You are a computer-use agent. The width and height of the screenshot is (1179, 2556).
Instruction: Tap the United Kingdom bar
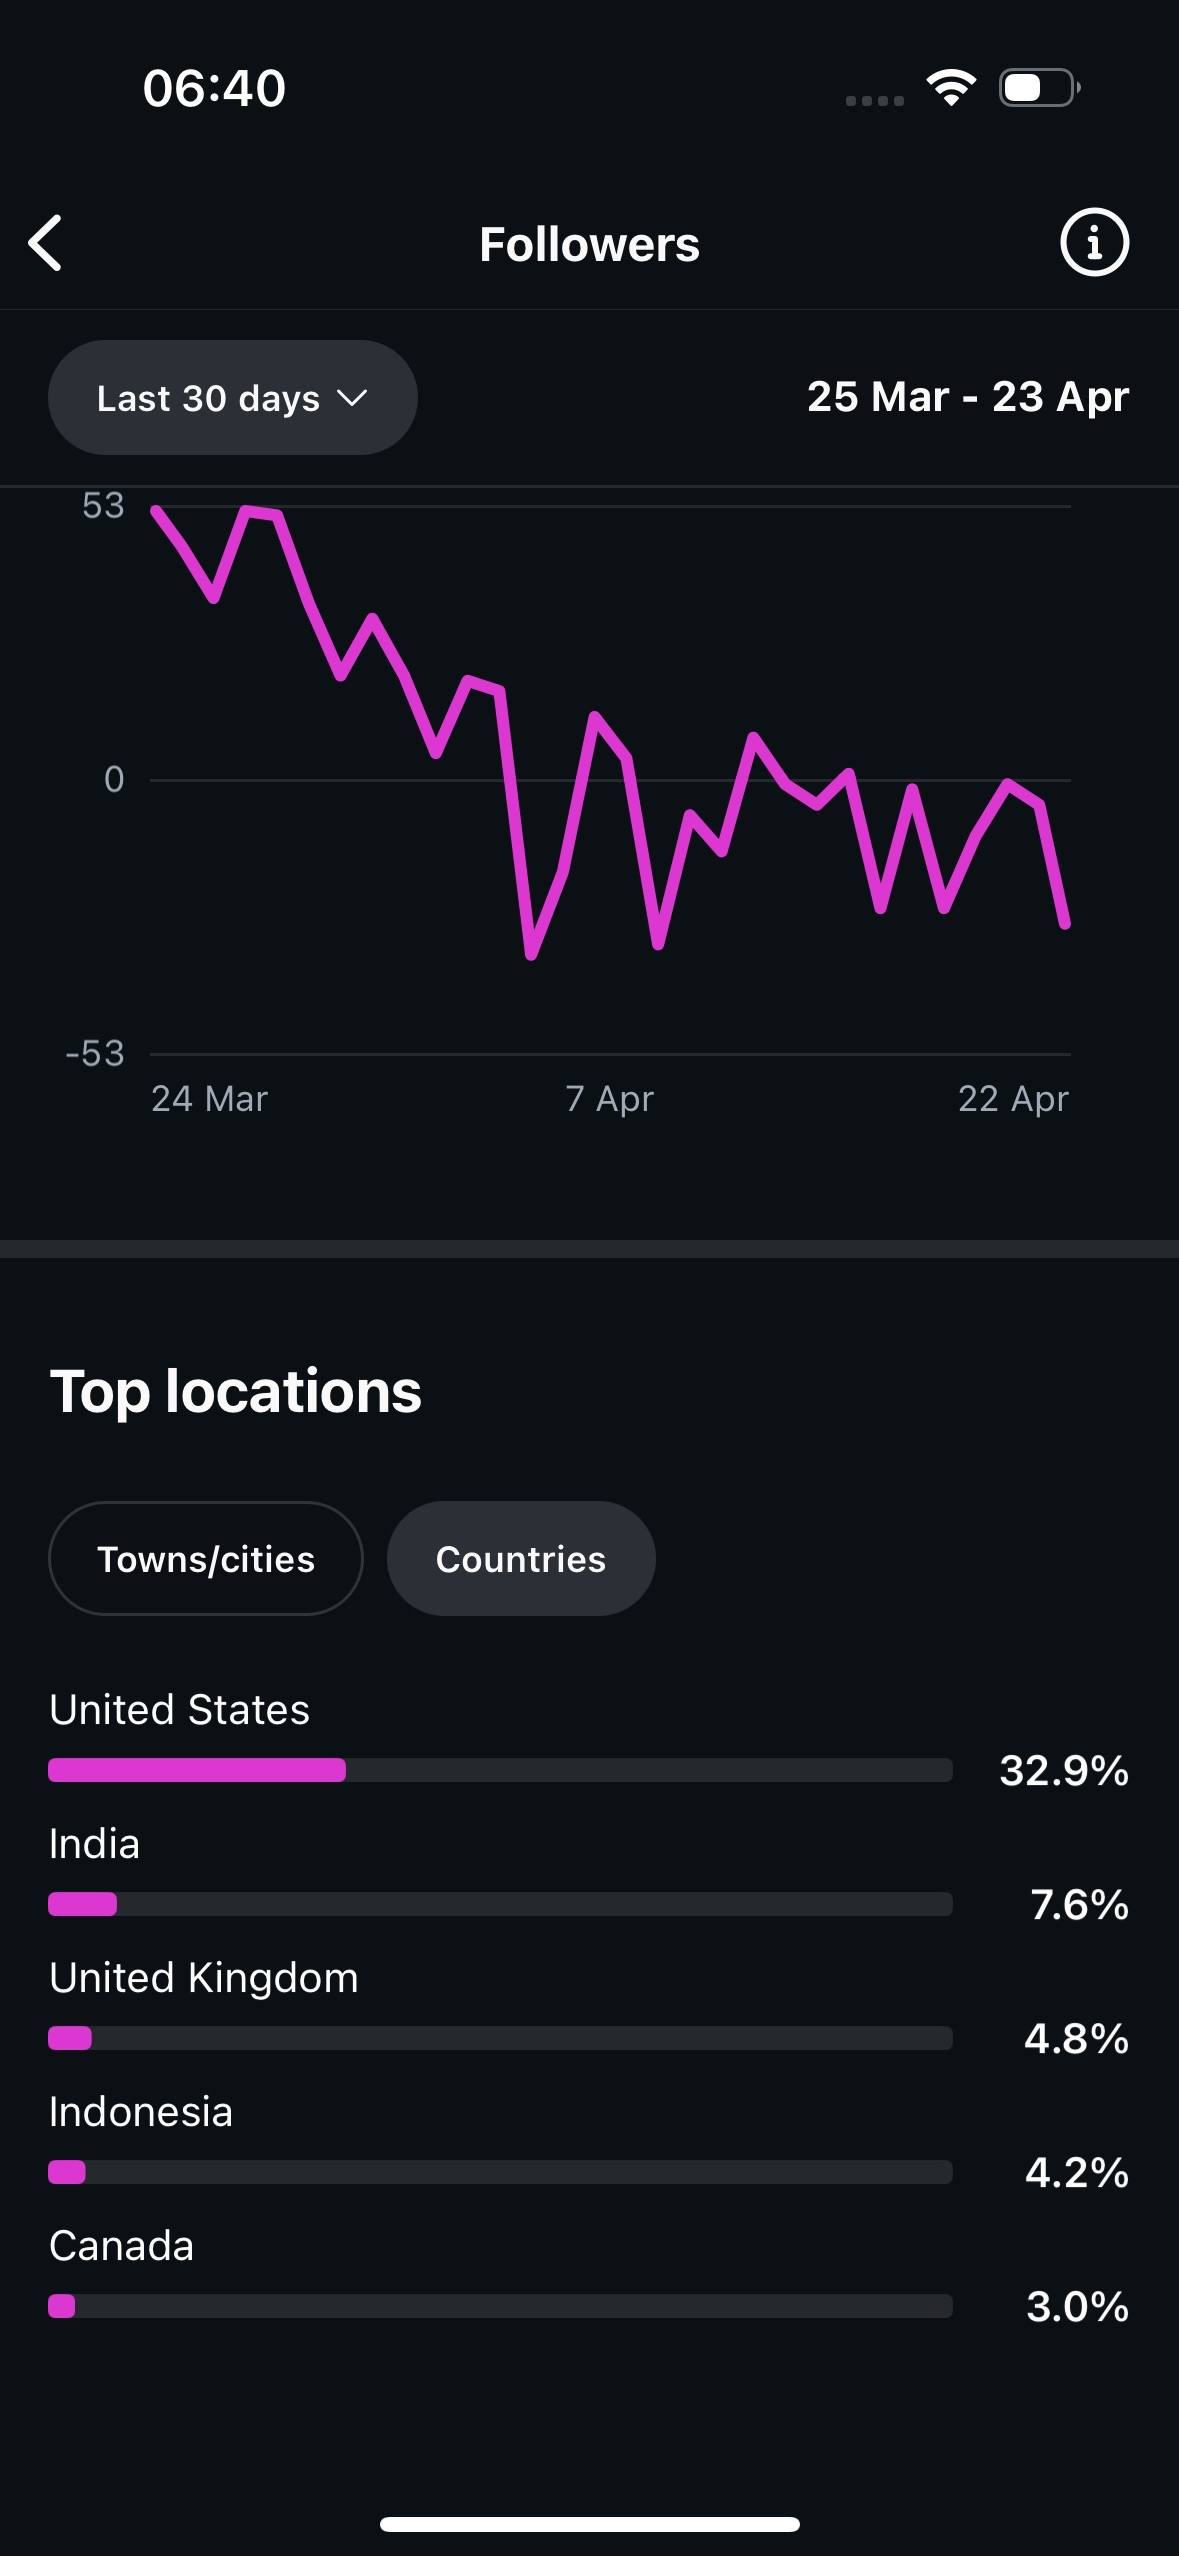click(x=500, y=2038)
